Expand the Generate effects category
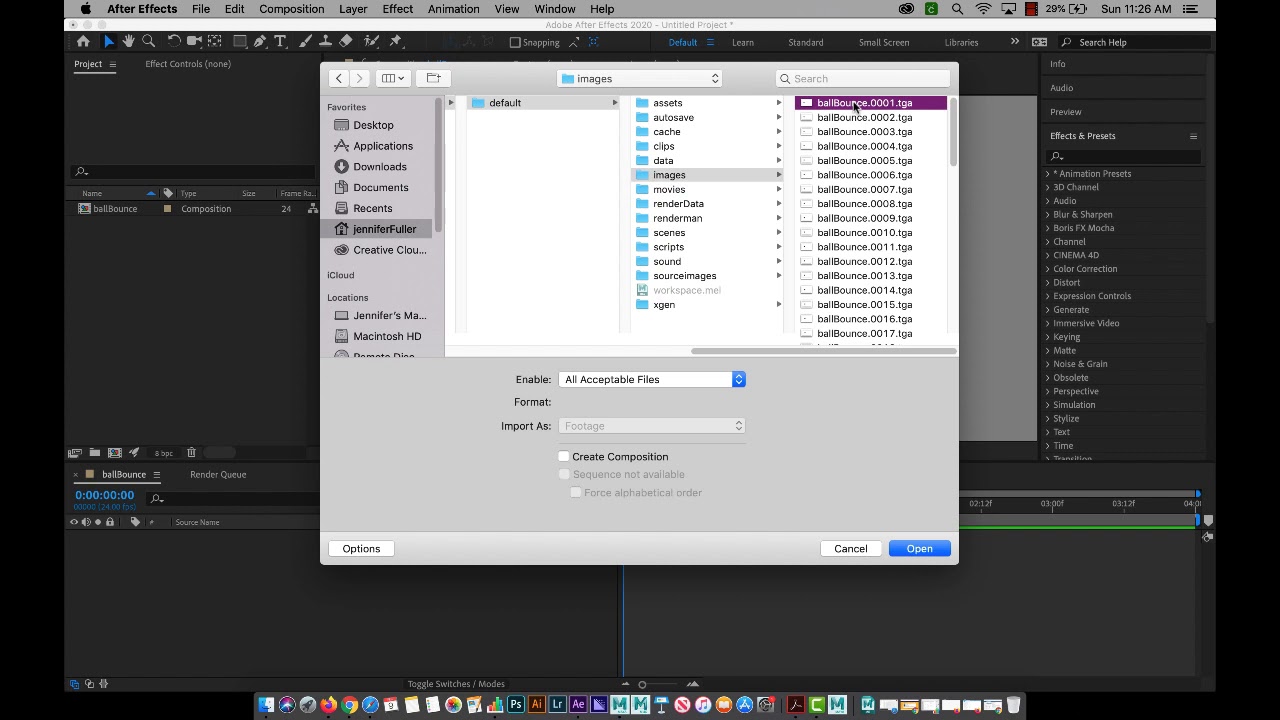This screenshot has height=720, width=1280. point(1048,310)
